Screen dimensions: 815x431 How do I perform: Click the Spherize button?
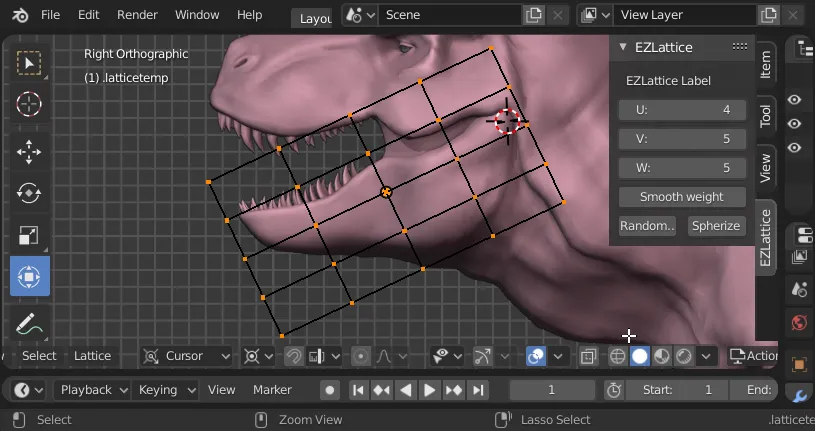(x=716, y=226)
